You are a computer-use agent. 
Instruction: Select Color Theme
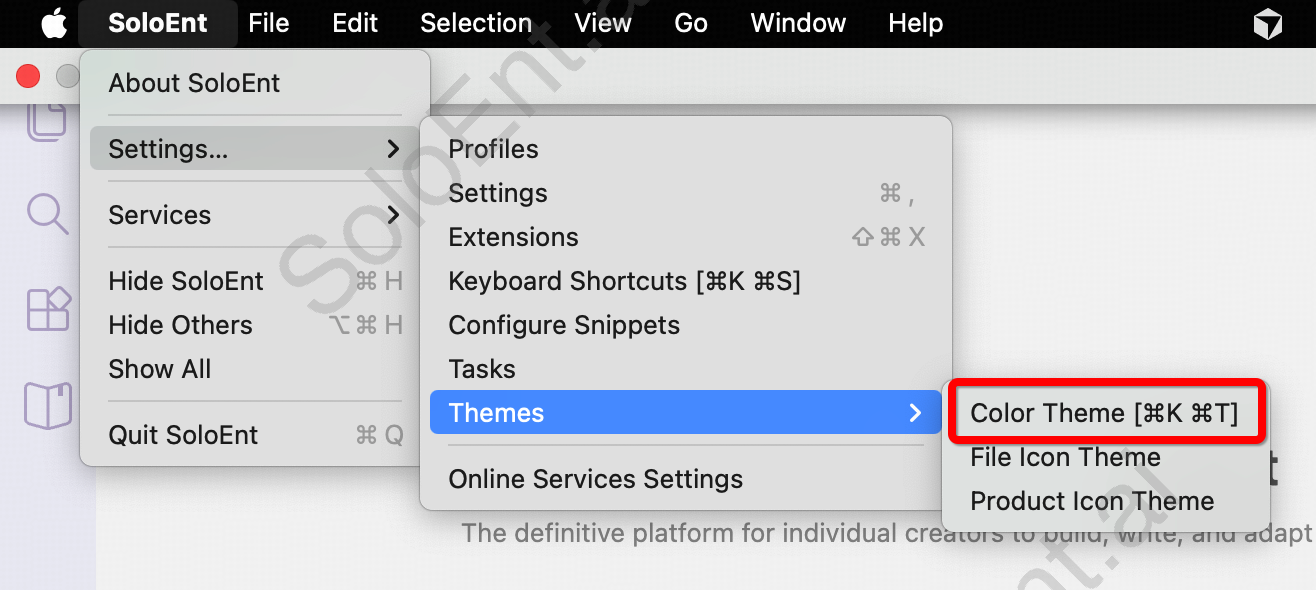point(1105,412)
